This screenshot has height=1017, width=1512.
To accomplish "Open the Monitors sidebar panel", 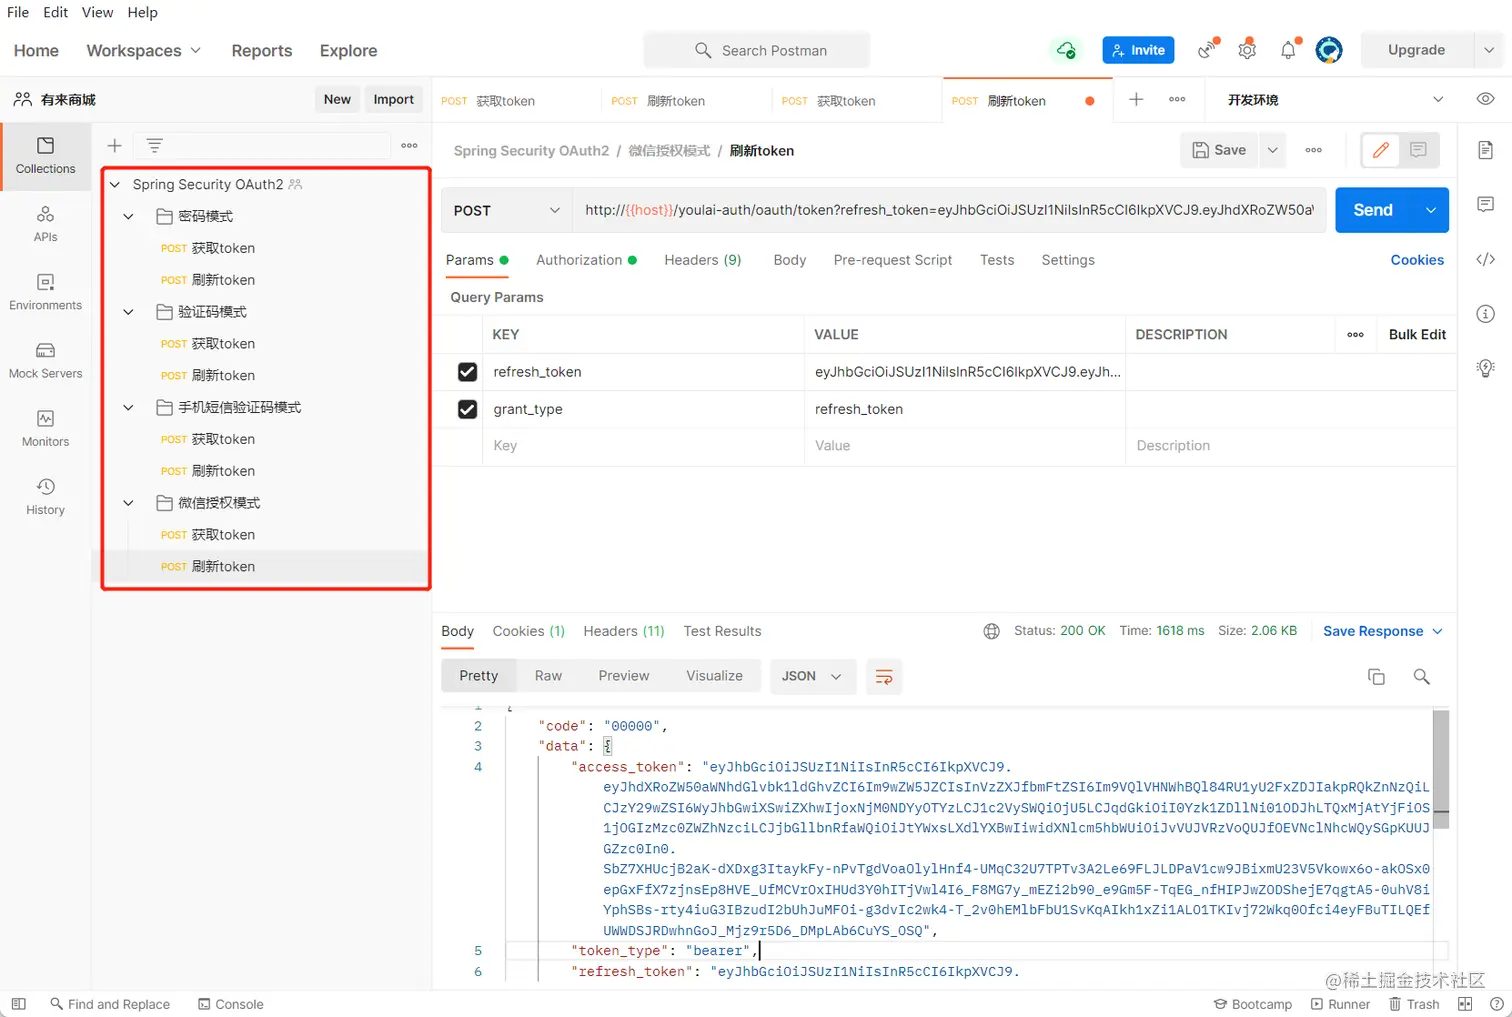I will (x=45, y=428).
